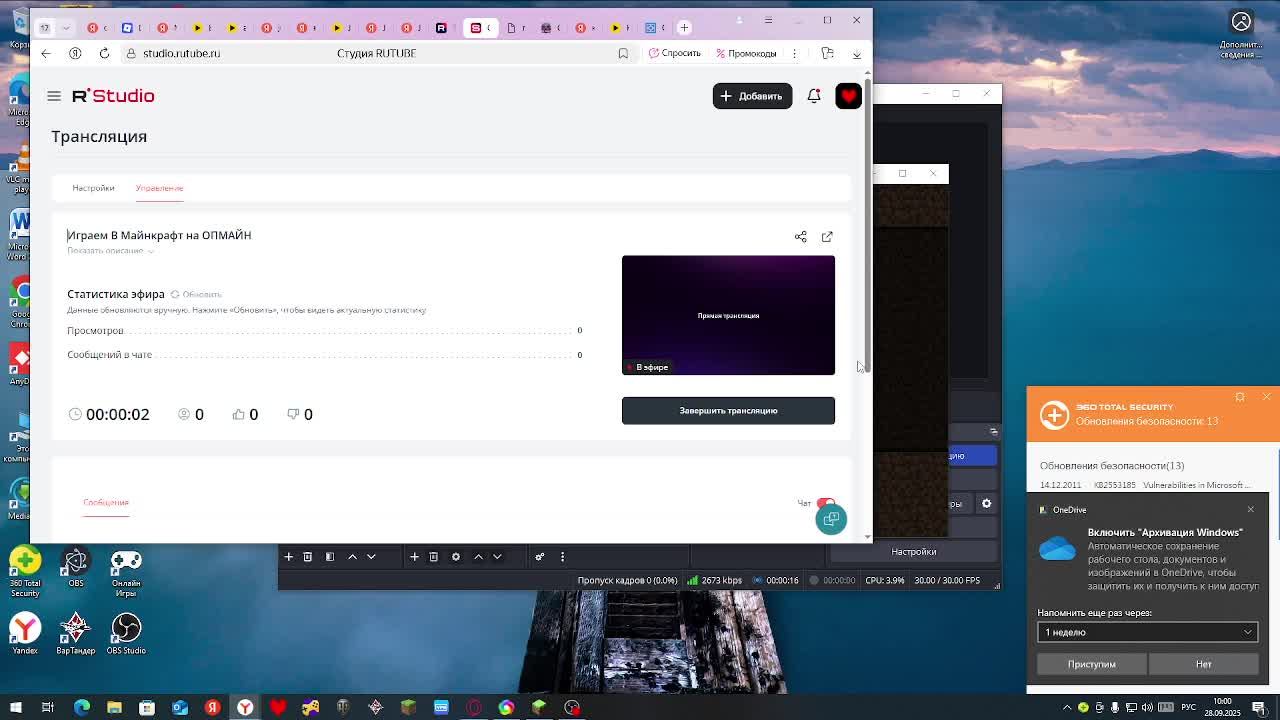Screen dimensions: 1280x720
Task: Open the browser downloads icon
Action: click(856, 53)
